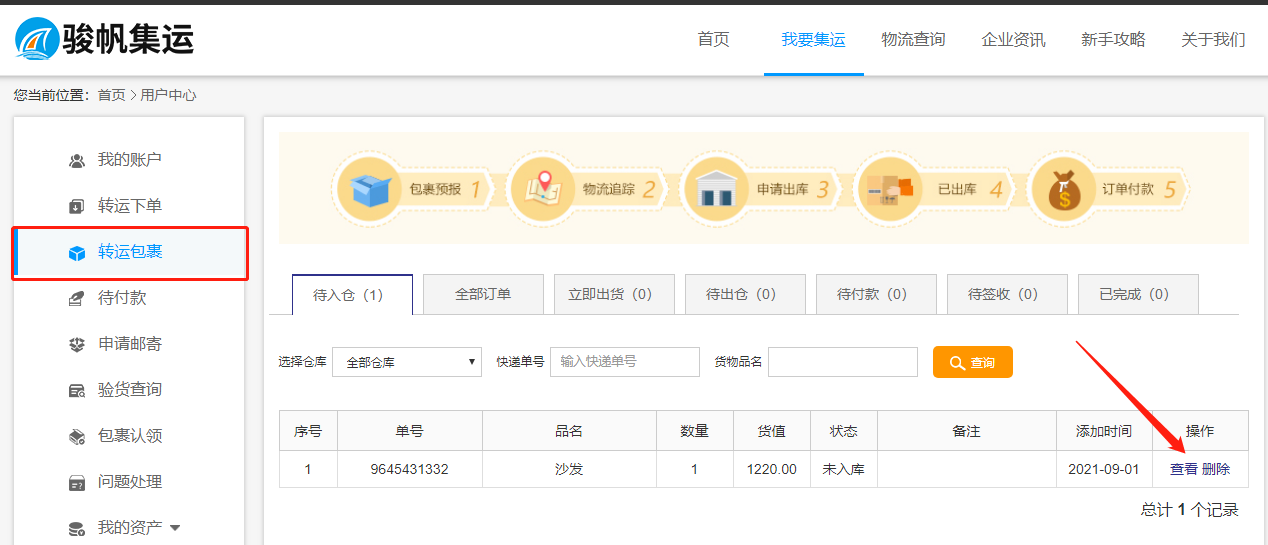Viewport: 1268px width, 545px height.
Task: Click the 骏帆集运 sailboat logo
Action: pos(37,39)
